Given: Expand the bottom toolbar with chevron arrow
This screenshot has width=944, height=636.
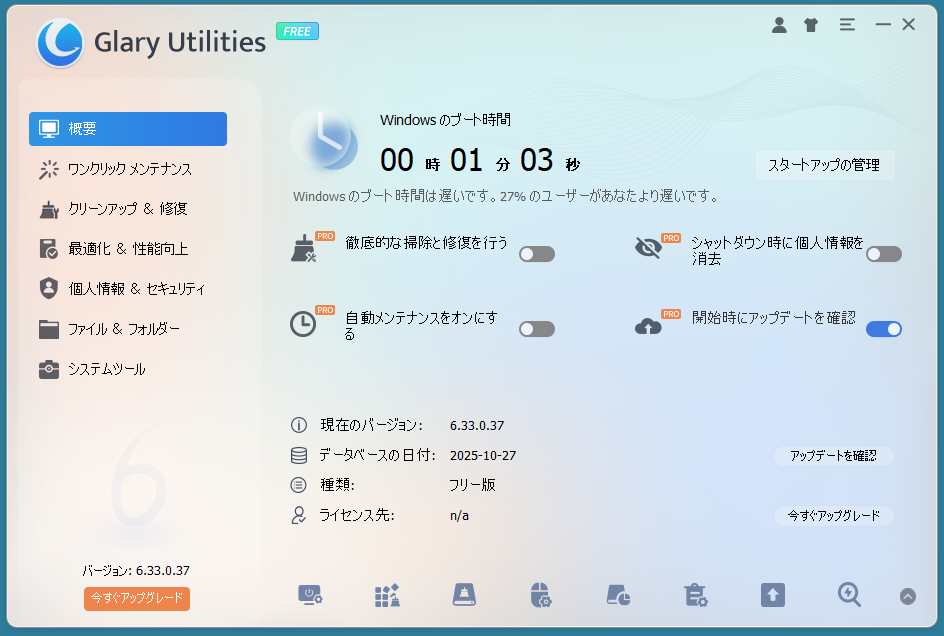Looking at the screenshot, I should tap(908, 596).
